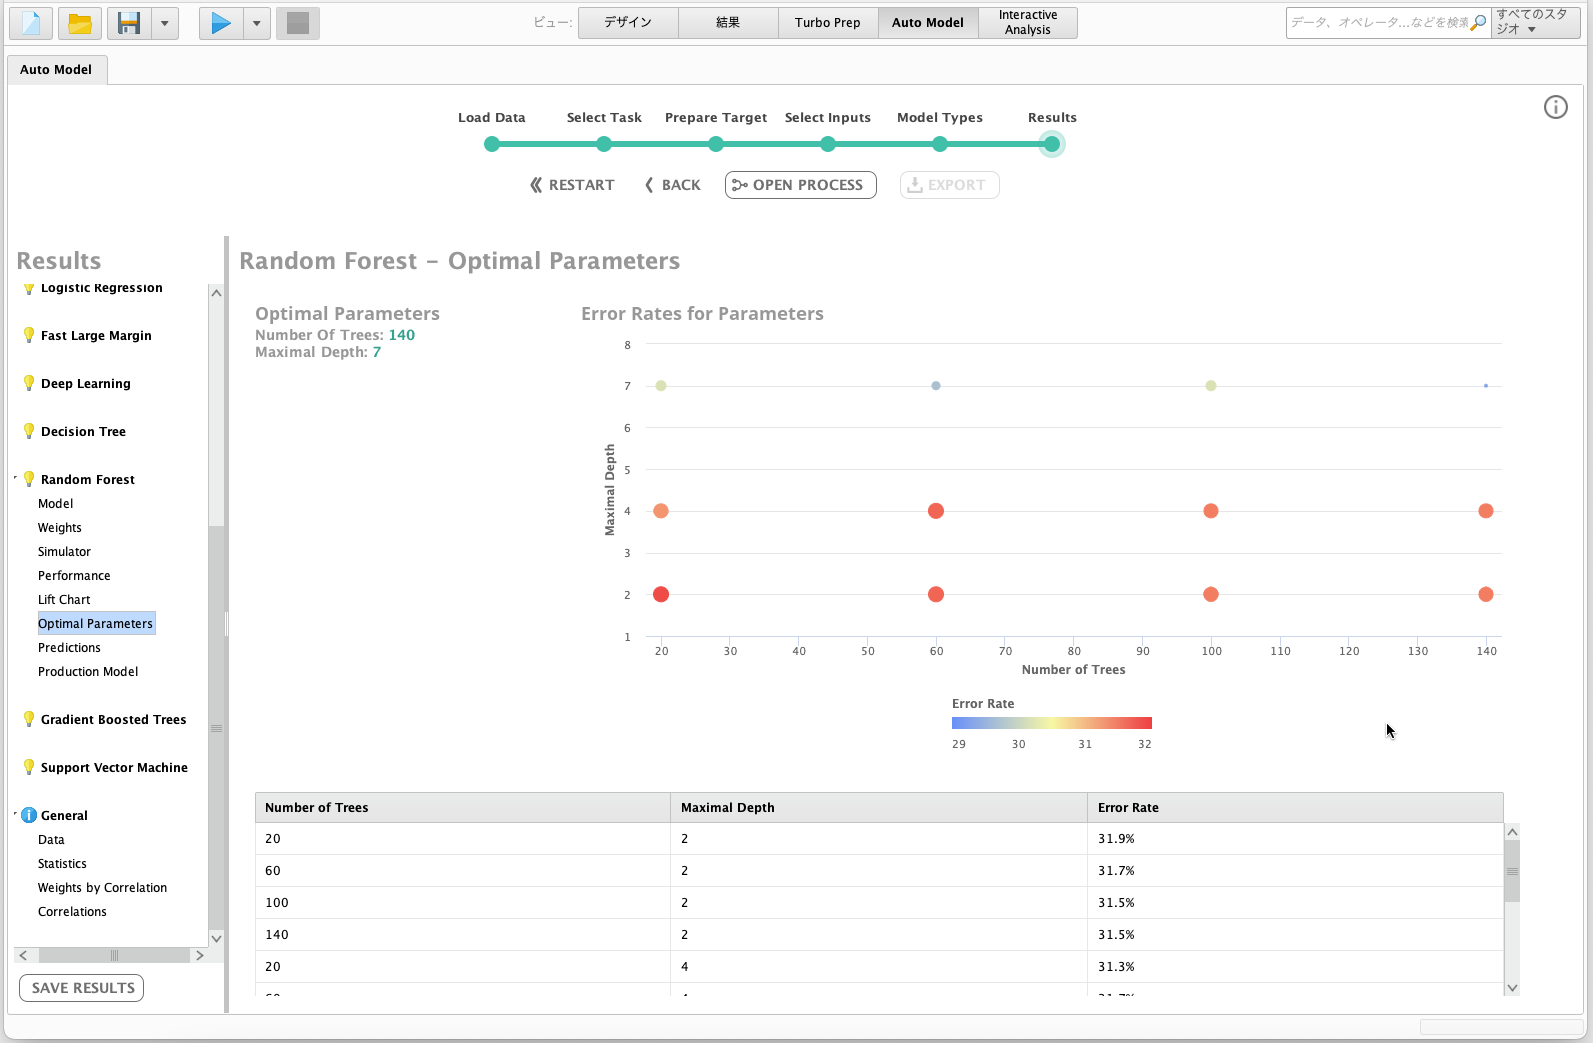
Task: Switch to the デザイン view
Action: [x=628, y=23]
